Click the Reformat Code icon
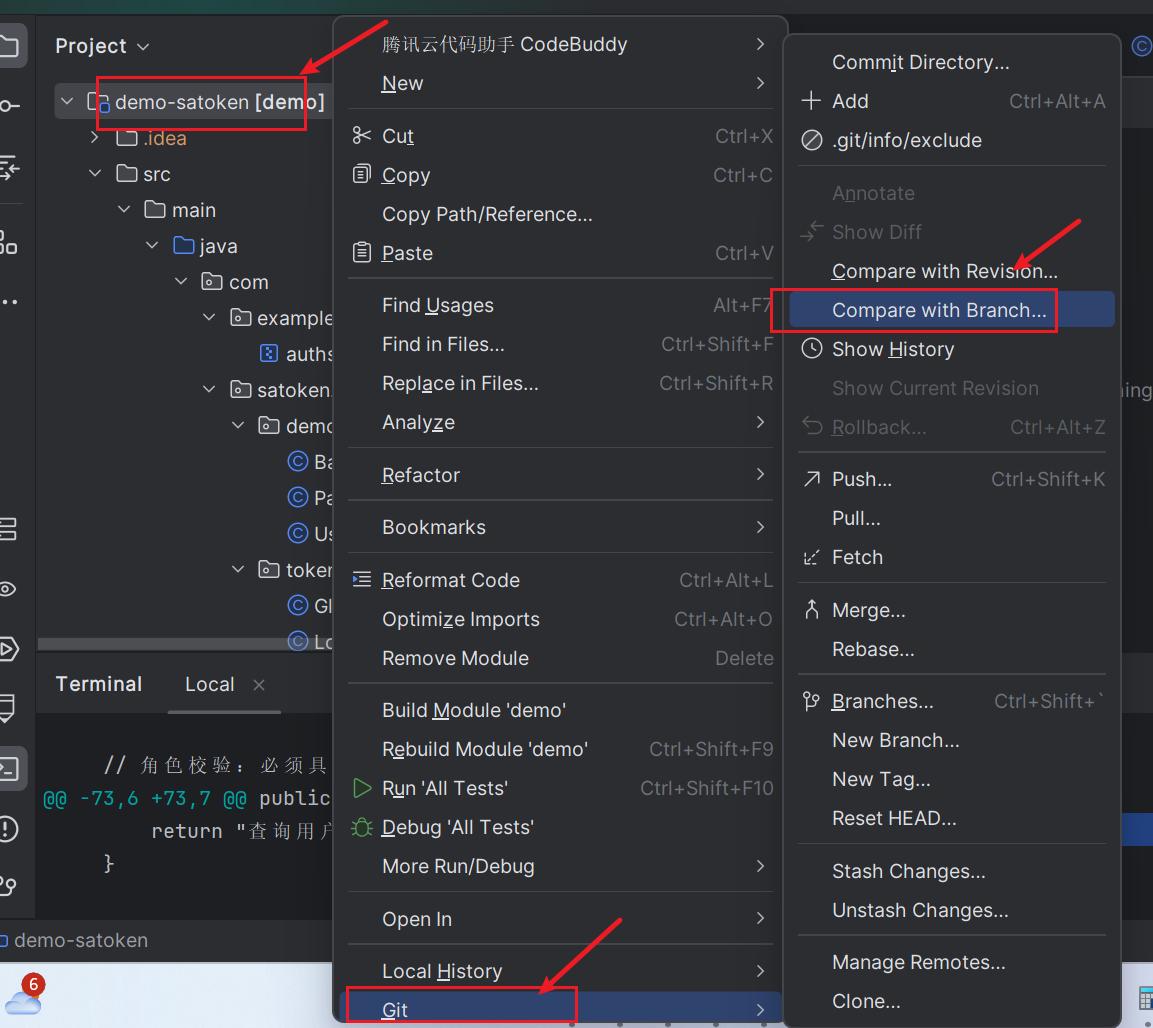The image size is (1153, 1028). tap(361, 579)
